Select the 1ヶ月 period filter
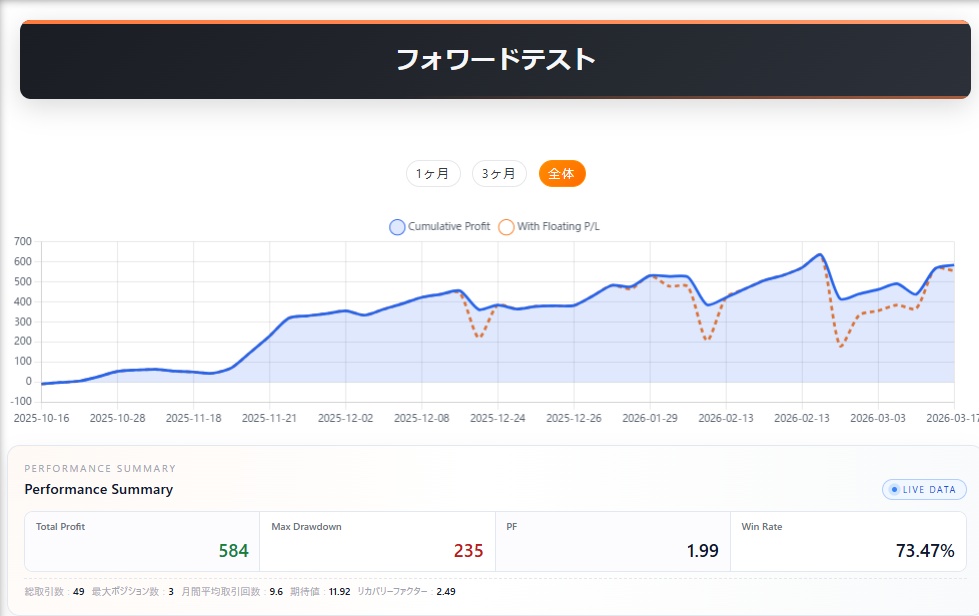Screen dimensions: 979x616 [433, 174]
